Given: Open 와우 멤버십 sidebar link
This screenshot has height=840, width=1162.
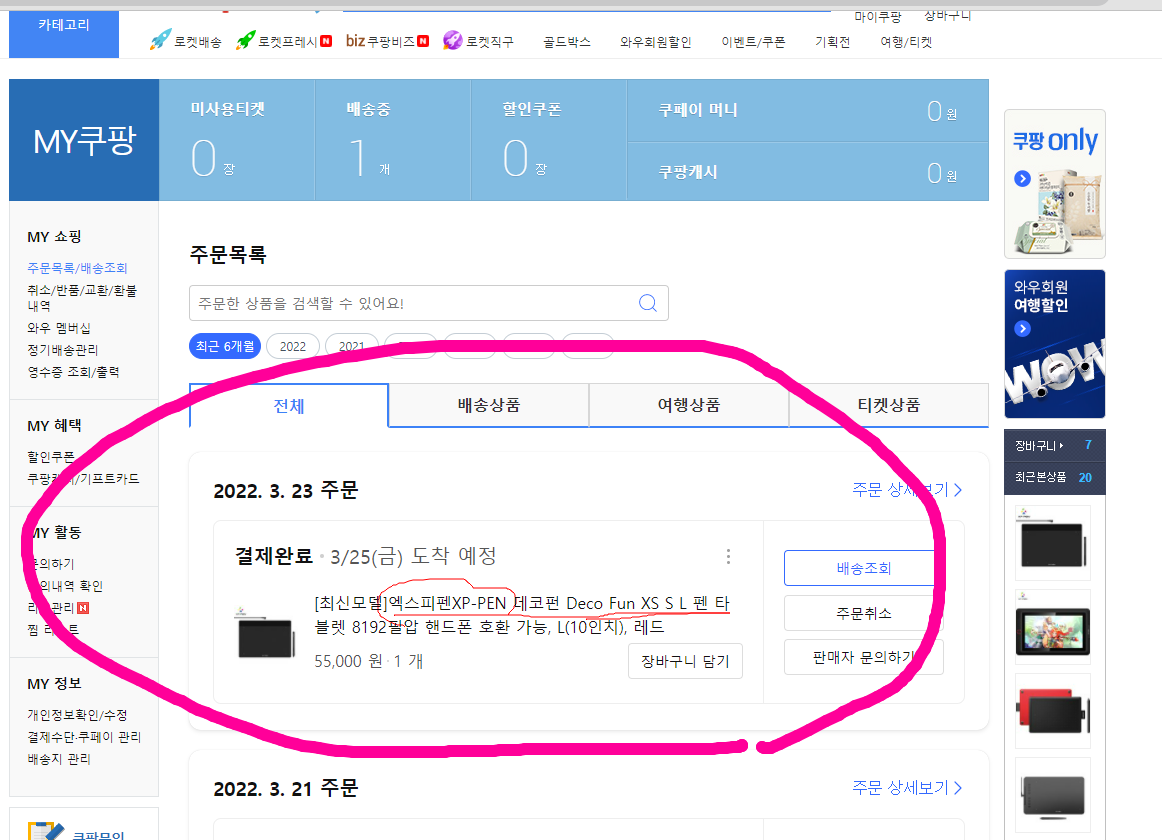Looking at the screenshot, I should tap(59, 328).
